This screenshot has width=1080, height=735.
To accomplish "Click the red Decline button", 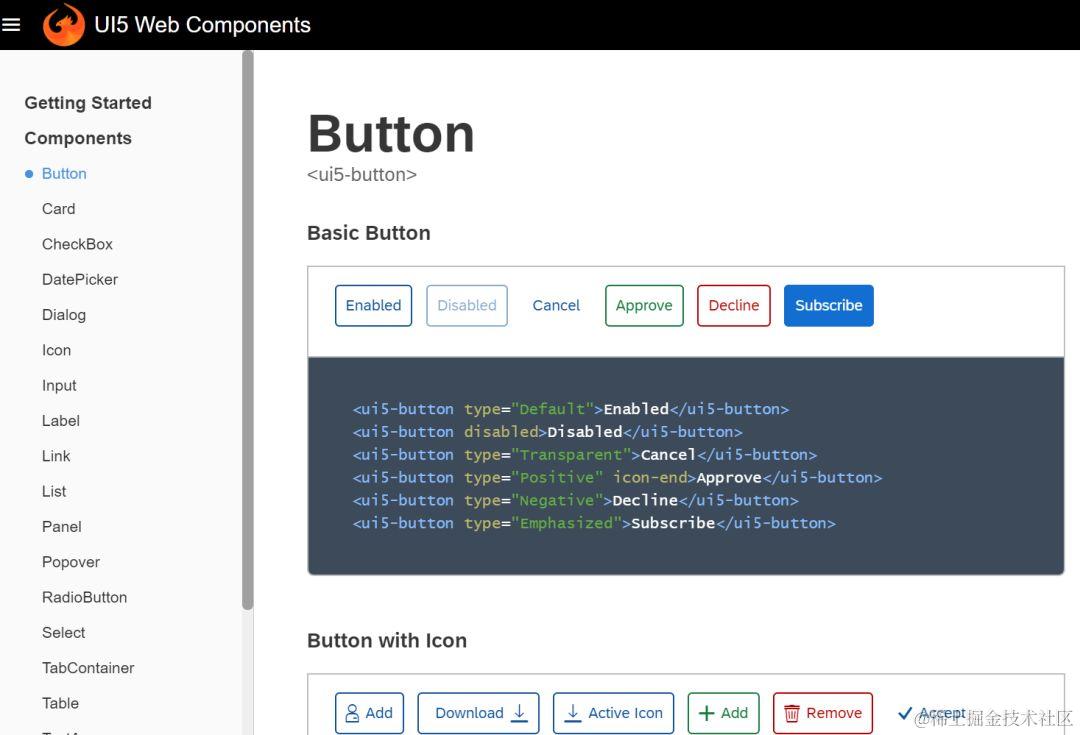I will 734,306.
